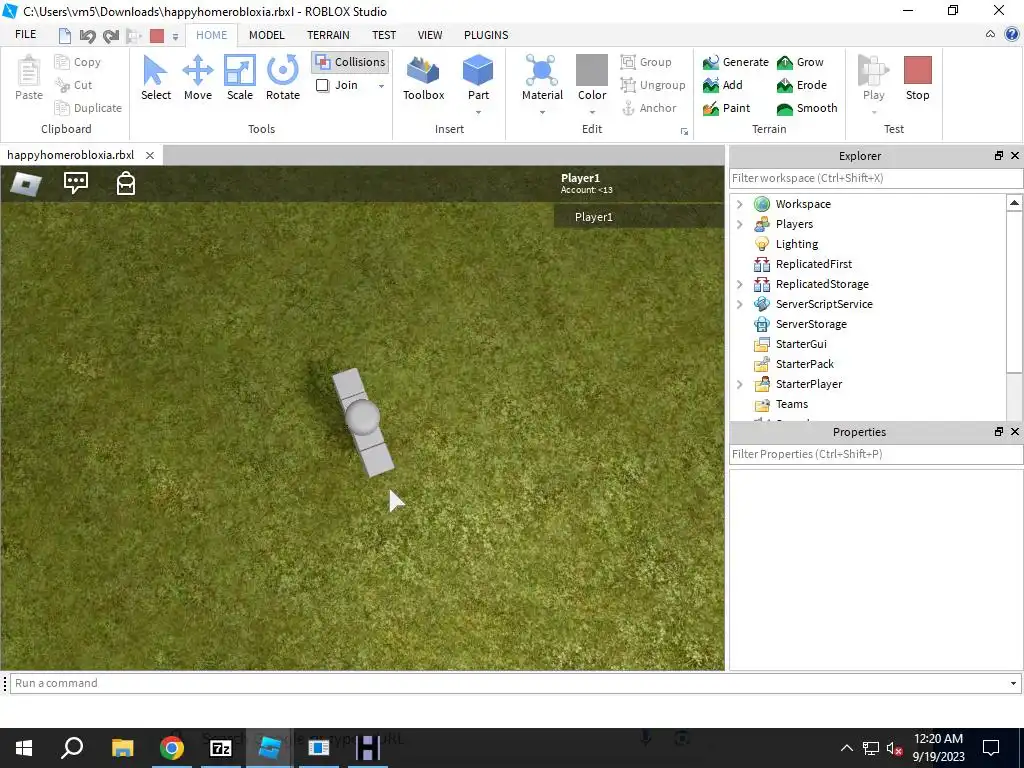Click the Copy button
The width and height of the screenshot is (1024, 768).
point(78,62)
